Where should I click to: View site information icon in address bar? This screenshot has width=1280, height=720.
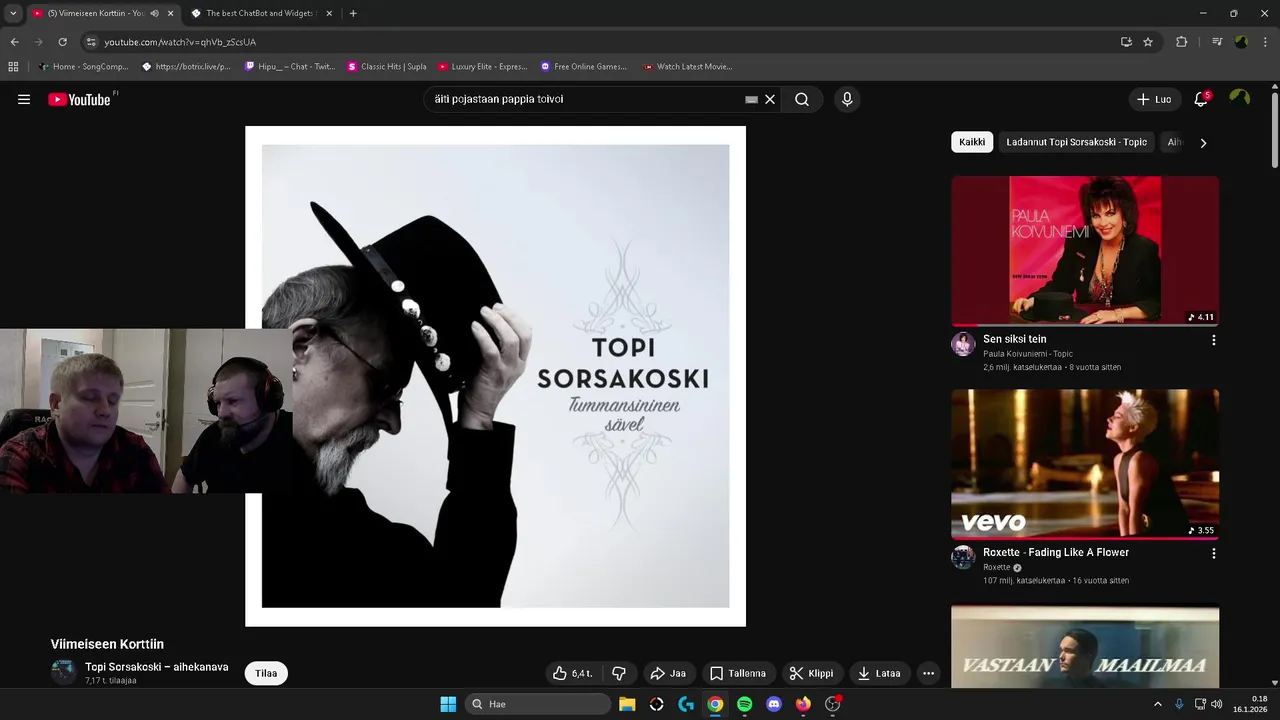pyautogui.click(x=91, y=42)
